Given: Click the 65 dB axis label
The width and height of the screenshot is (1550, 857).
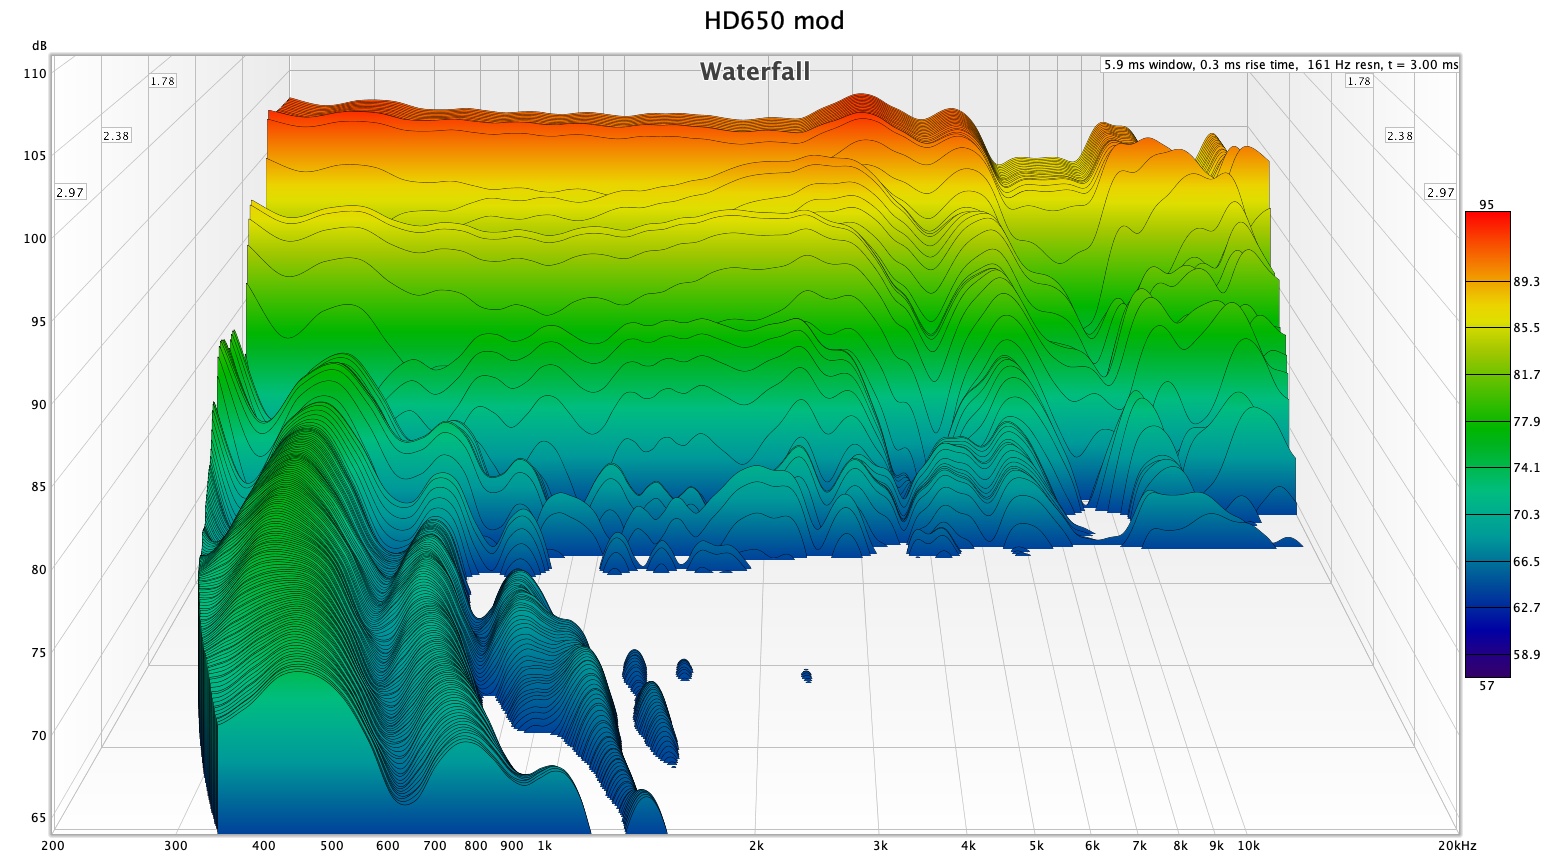Looking at the screenshot, I should (37, 818).
